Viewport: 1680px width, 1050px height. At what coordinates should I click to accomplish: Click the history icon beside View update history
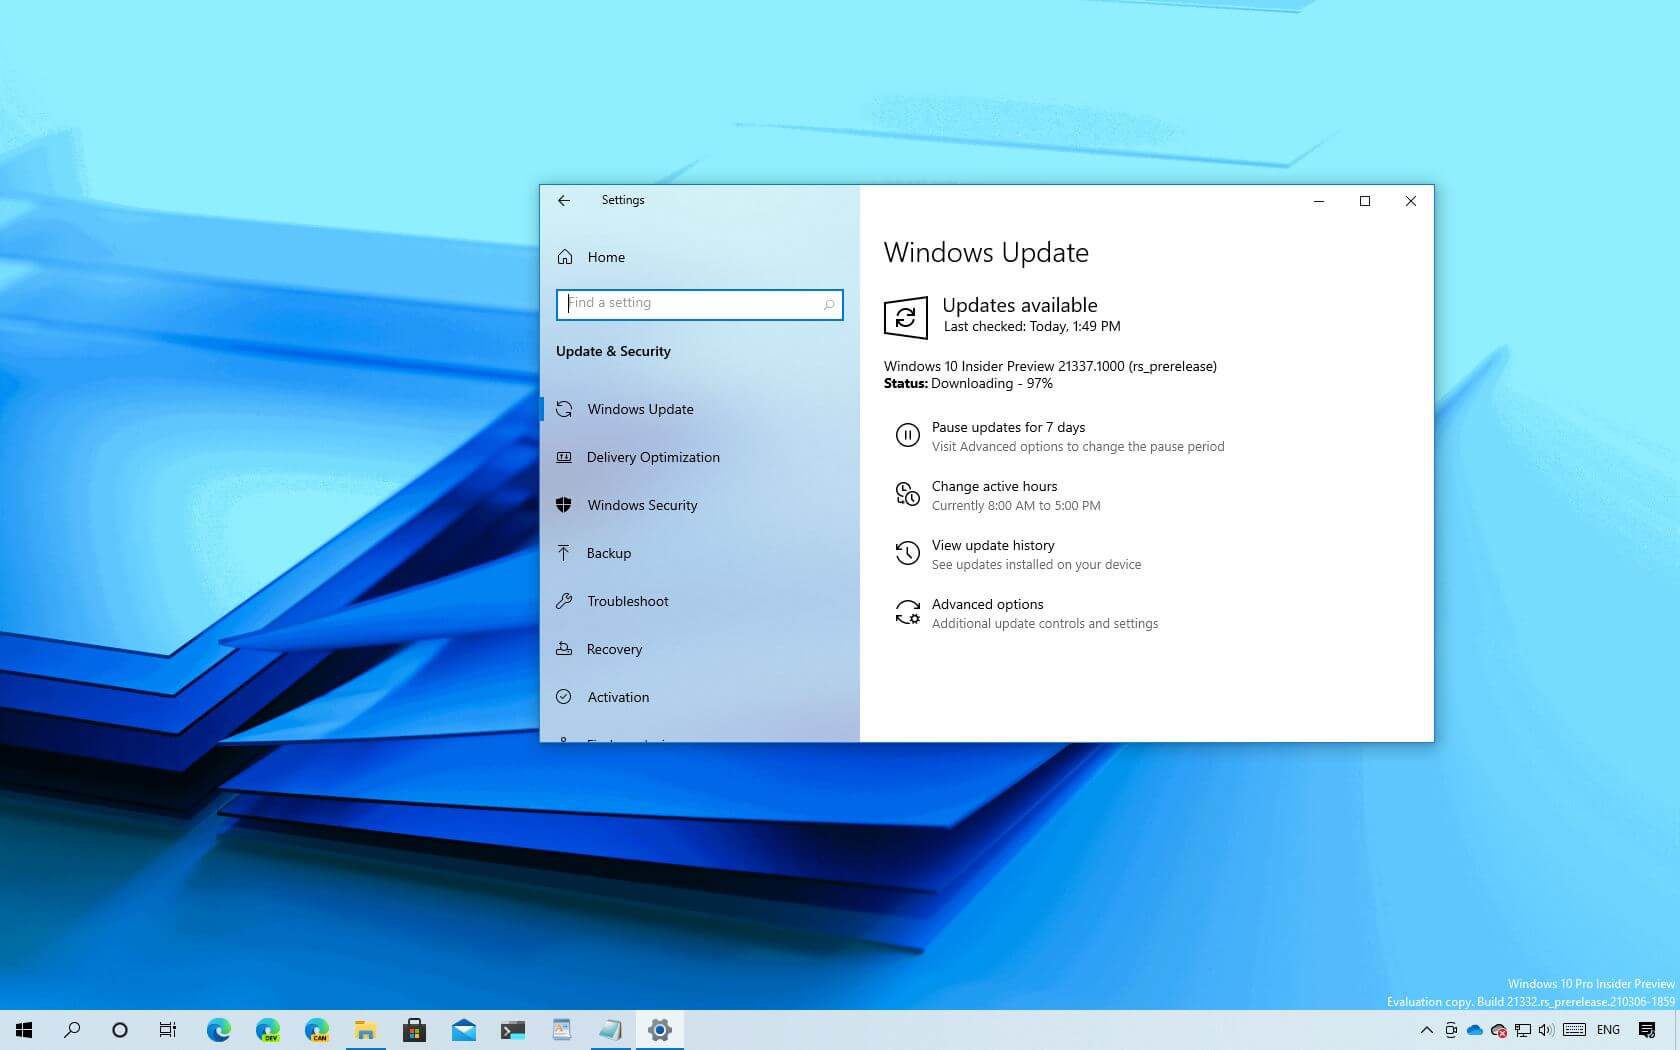coord(907,553)
